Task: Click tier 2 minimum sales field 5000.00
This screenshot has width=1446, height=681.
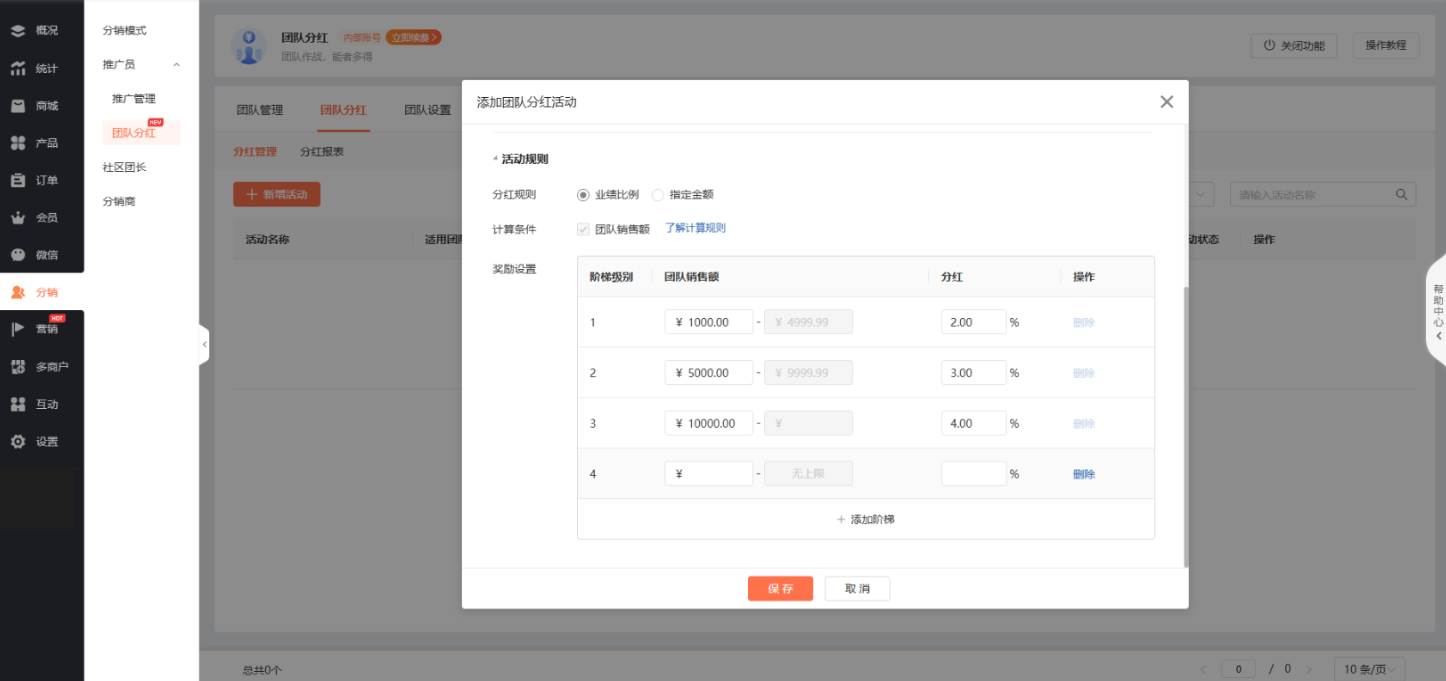Action: pos(709,373)
